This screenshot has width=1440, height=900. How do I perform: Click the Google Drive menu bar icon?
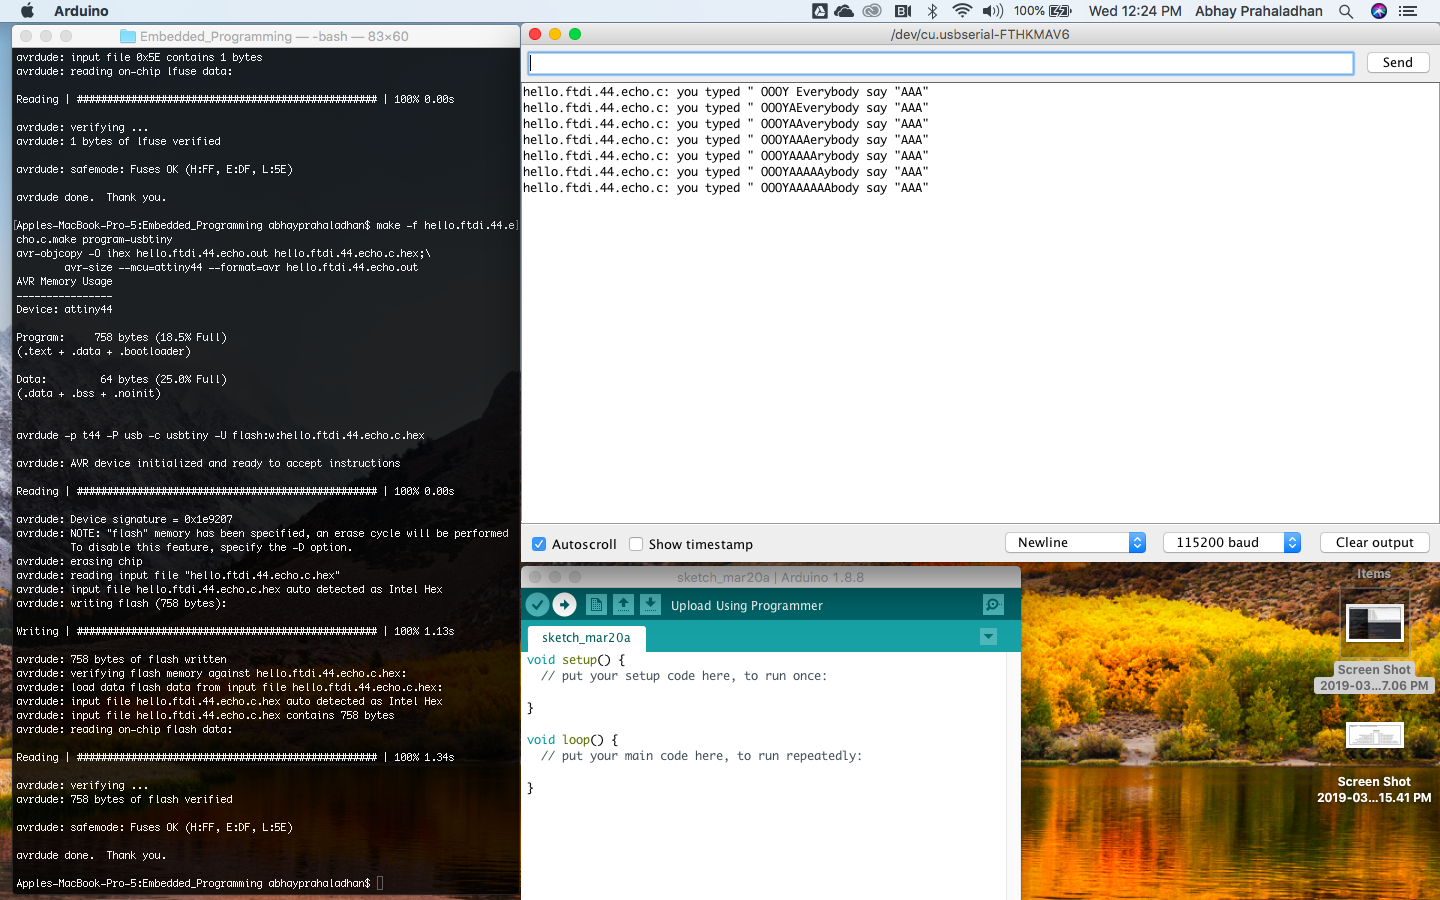pos(820,11)
